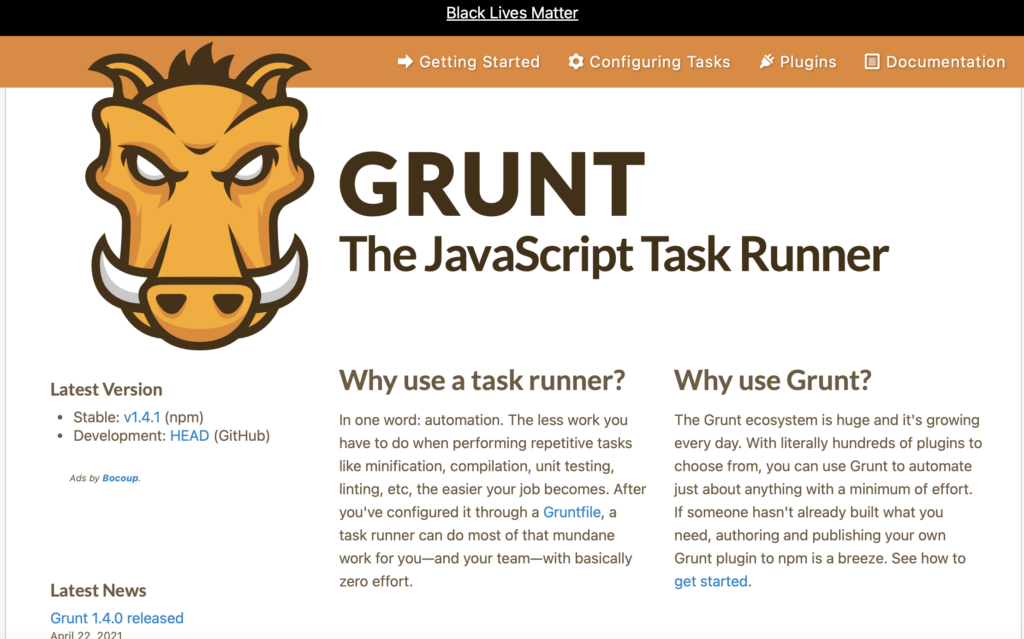Screen dimensions: 1024x639
Task: Click the gear icon next to Configuring Tasks
Action: [575, 61]
